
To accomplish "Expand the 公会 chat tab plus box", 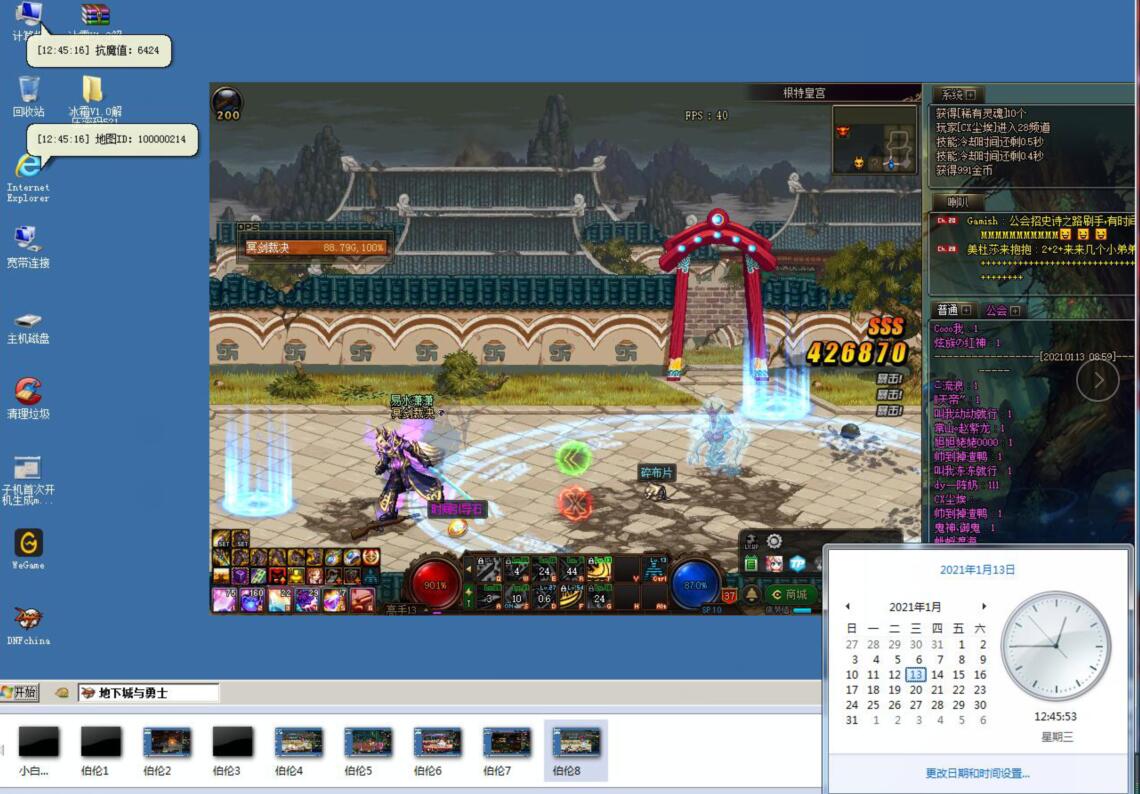I will pos(1015,310).
